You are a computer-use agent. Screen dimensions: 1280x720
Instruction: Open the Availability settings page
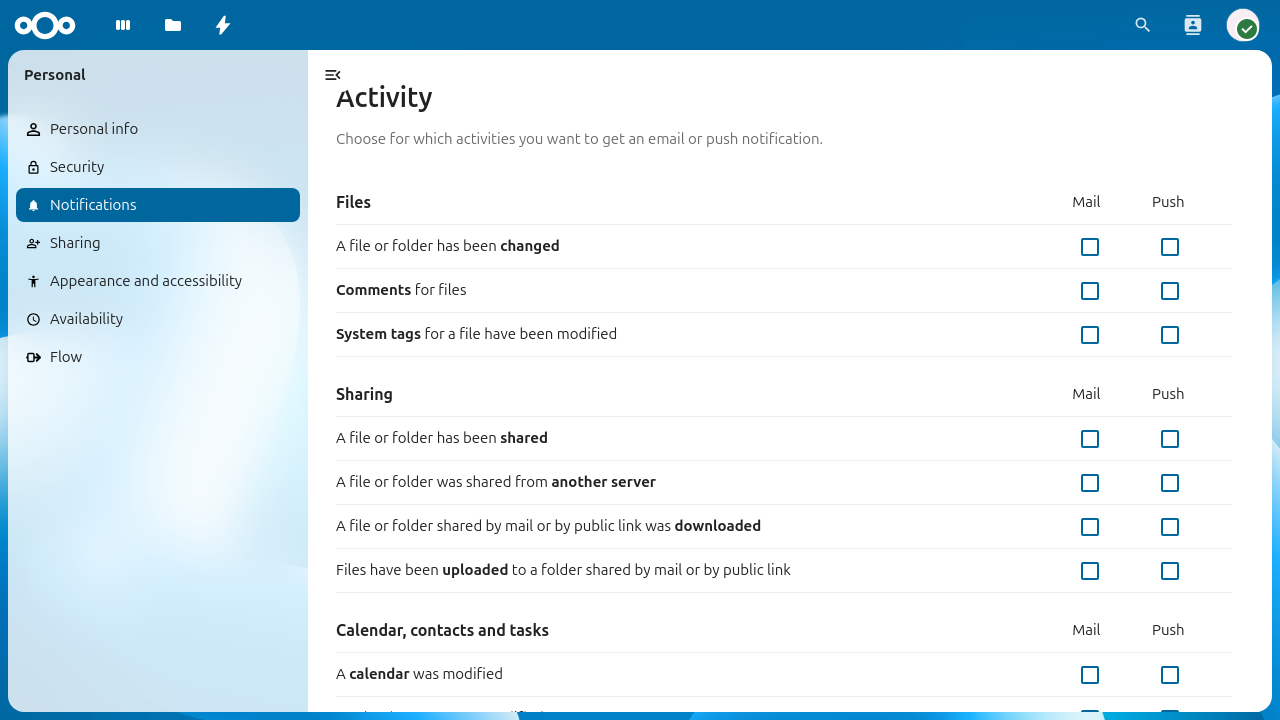coord(86,318)
